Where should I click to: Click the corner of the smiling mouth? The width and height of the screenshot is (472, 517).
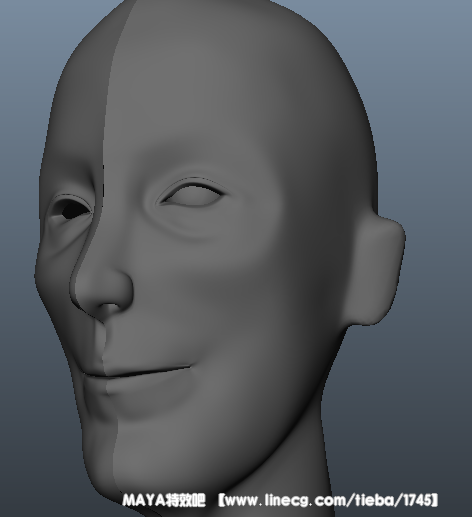tap(187, 367)
